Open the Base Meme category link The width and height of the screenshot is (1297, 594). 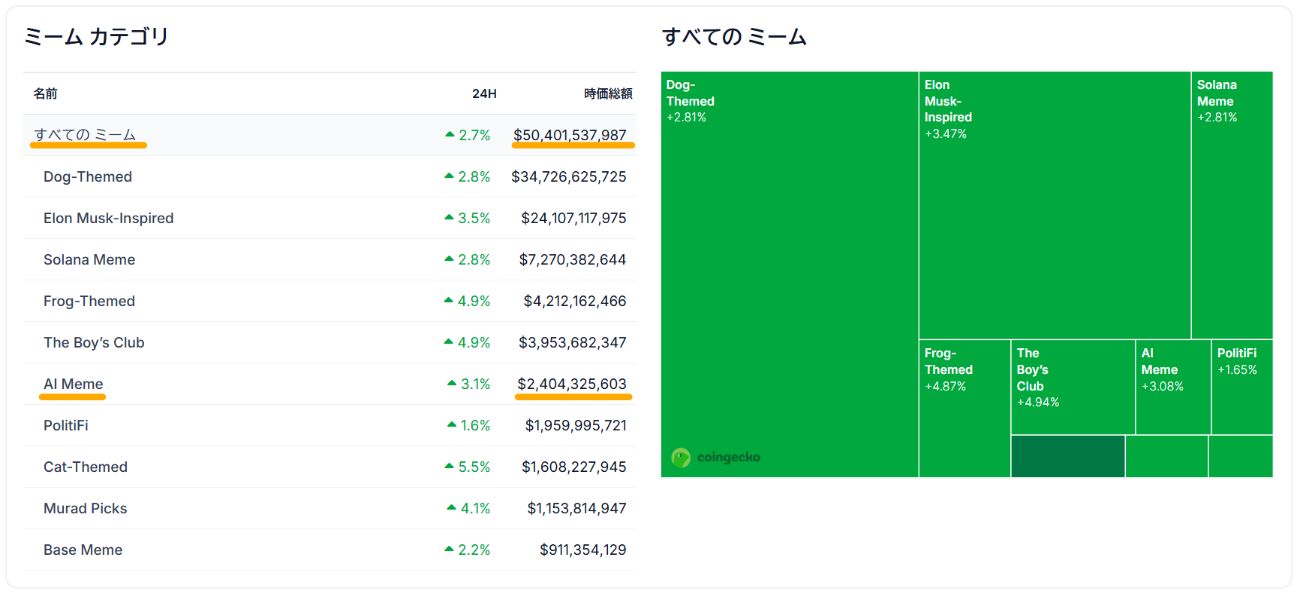[83, 550]
